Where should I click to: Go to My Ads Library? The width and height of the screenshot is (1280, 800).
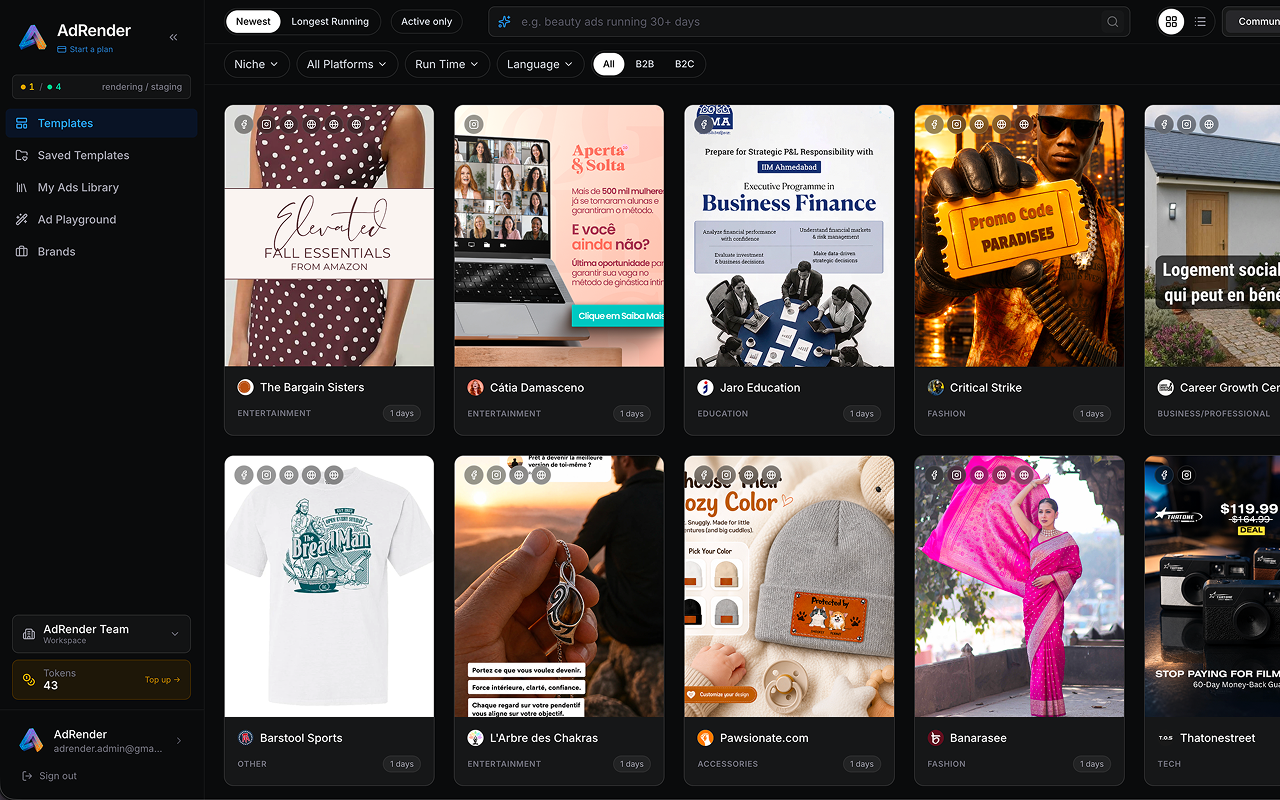[x=101, y=187]
